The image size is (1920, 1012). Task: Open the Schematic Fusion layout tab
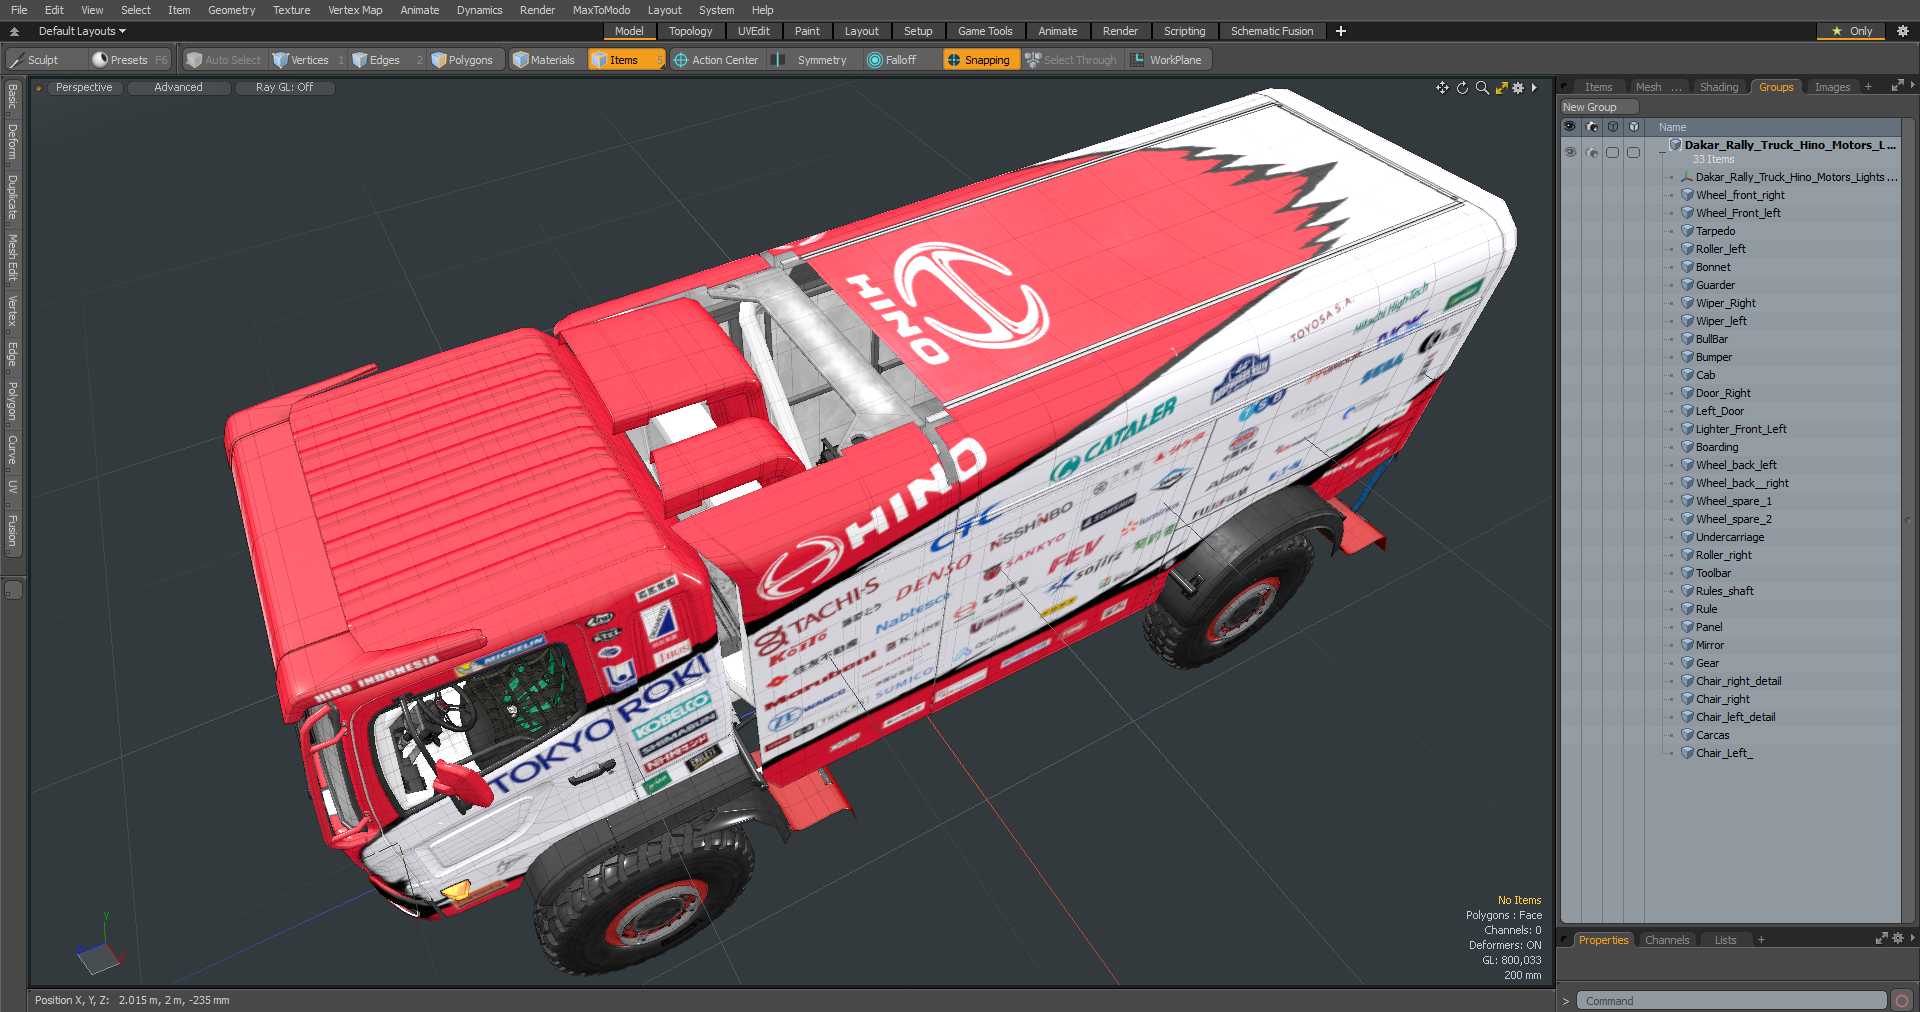coord(1272,31)
